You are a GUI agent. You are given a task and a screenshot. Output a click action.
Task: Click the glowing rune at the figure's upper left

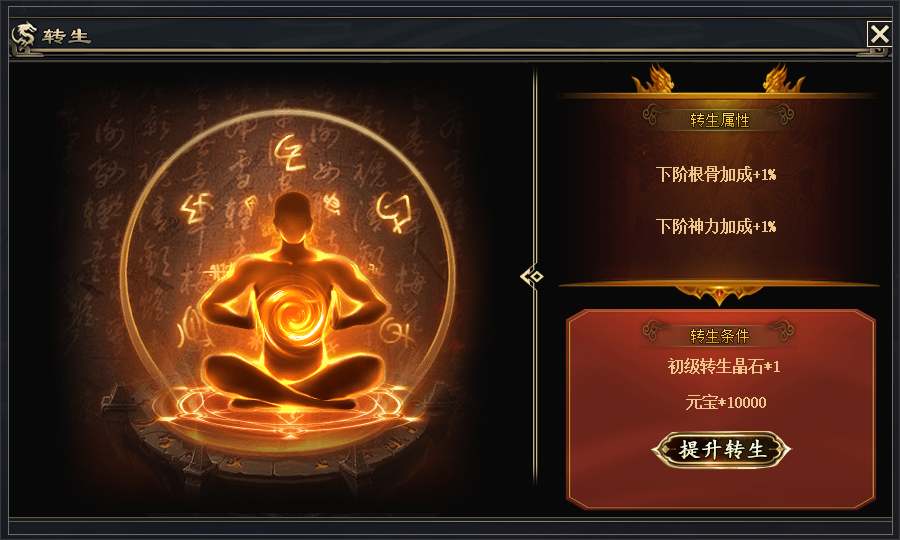195,209
